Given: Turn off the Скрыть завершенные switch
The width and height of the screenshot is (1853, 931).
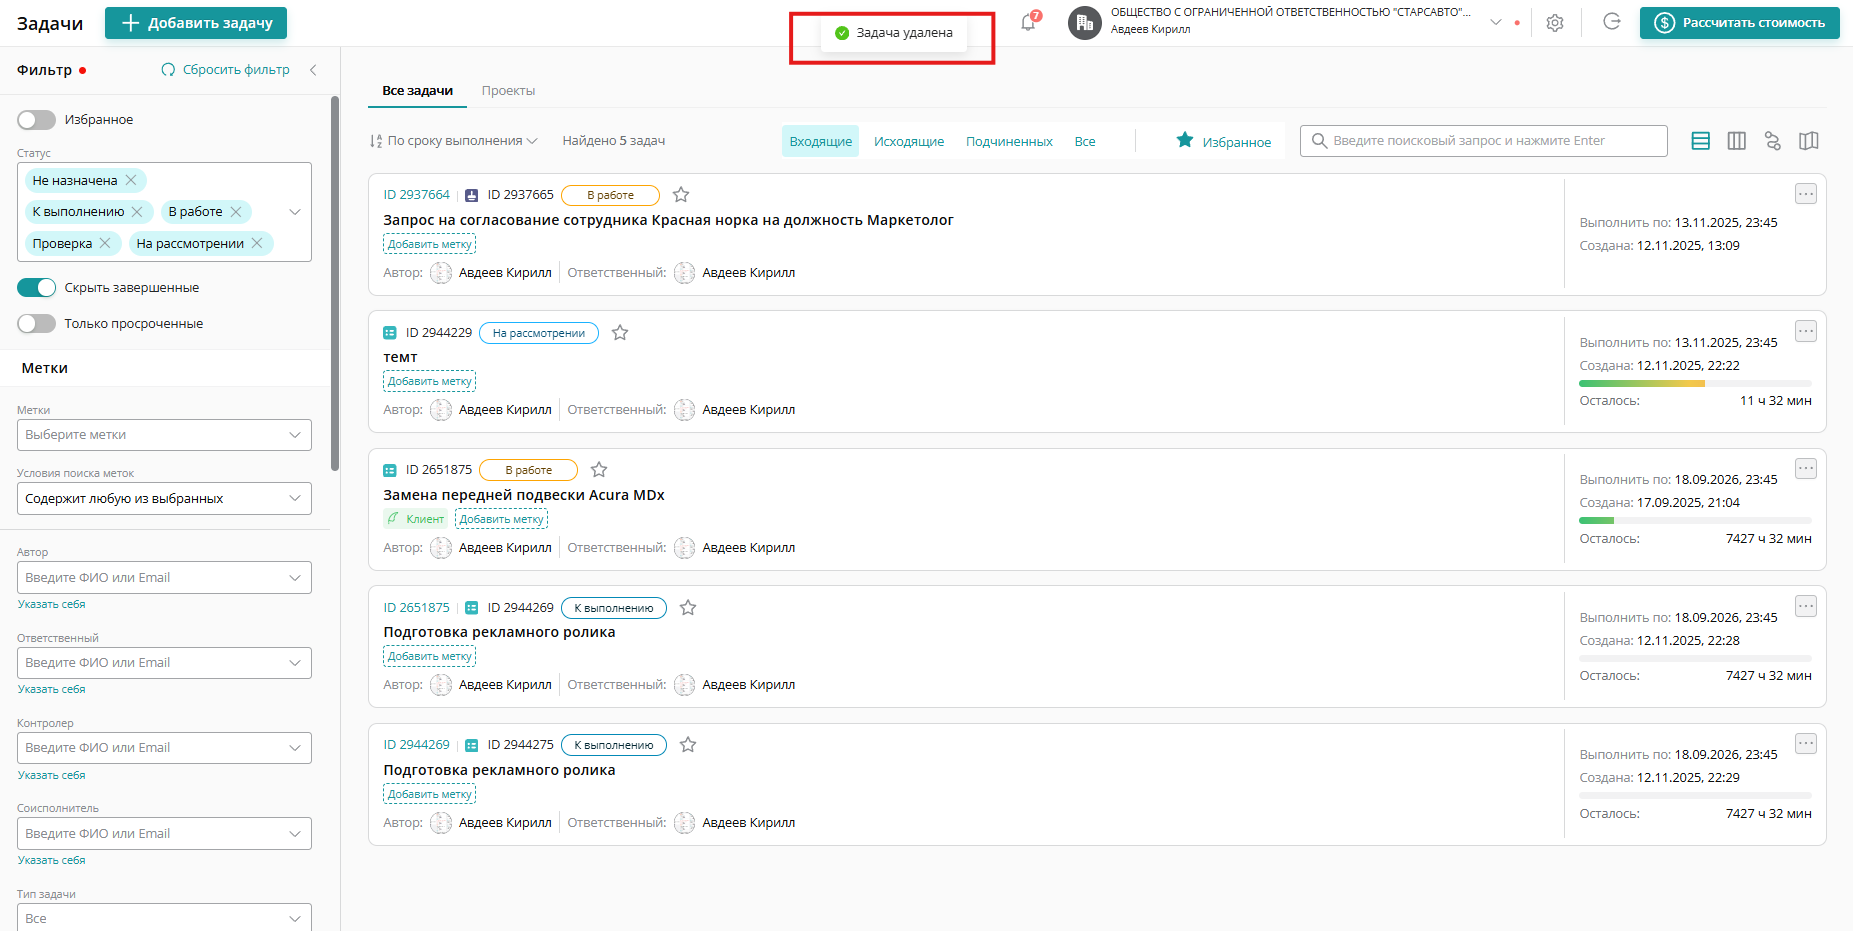Looking at the screenshot, I should tap(37, 288).
